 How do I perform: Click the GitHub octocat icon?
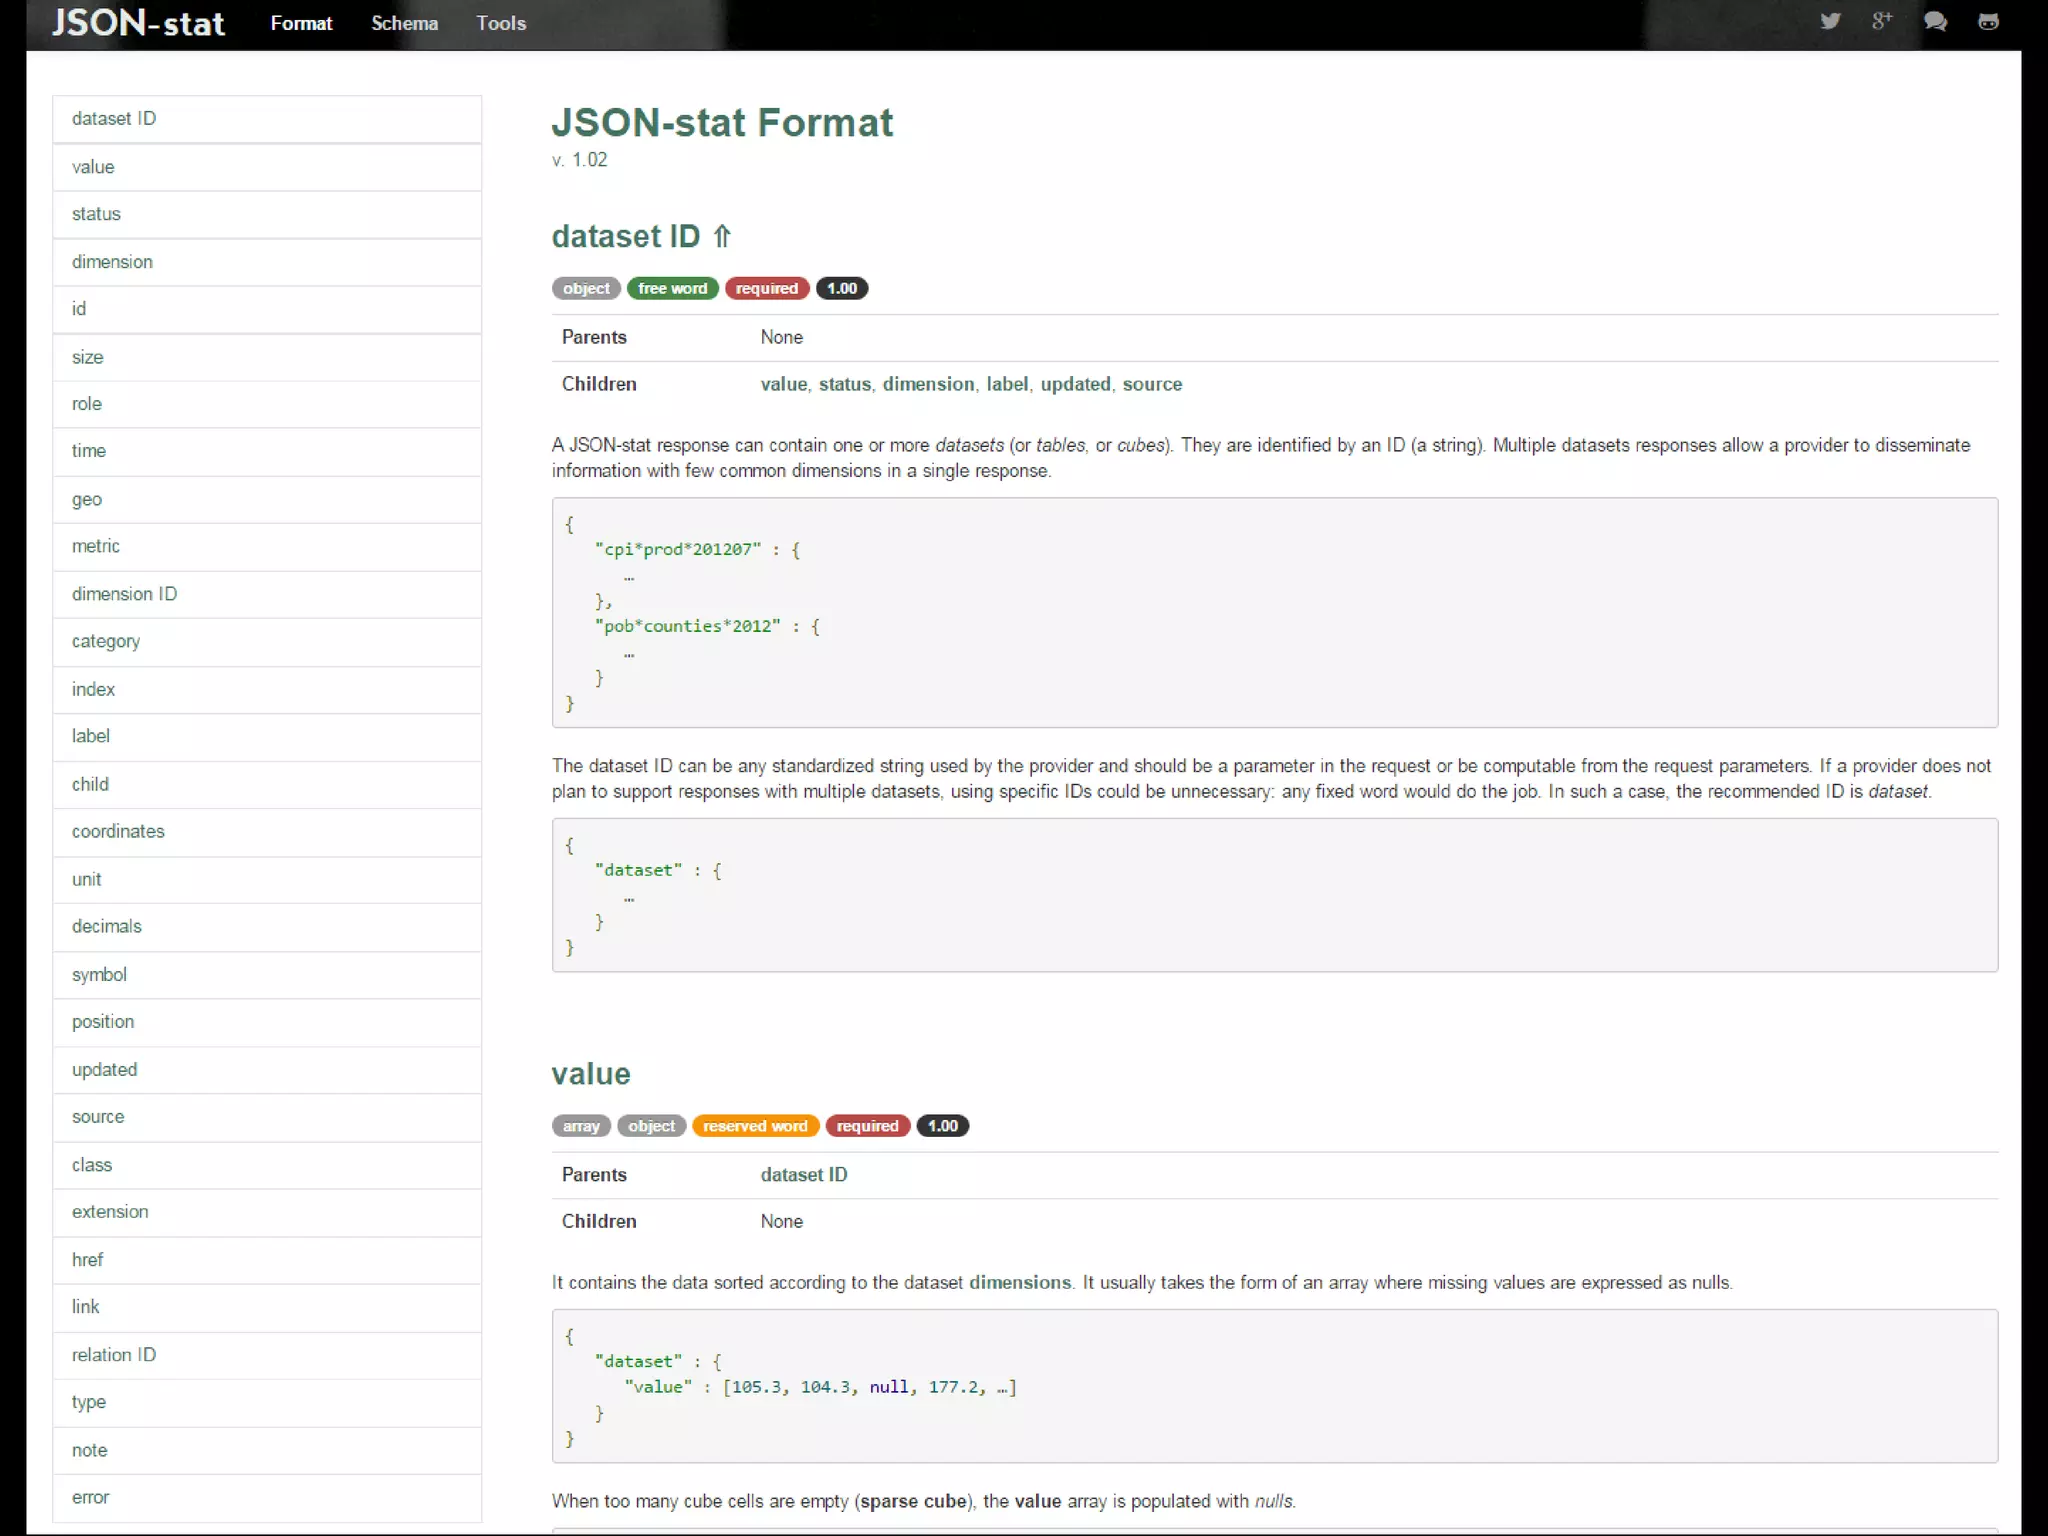point(1988,21)
